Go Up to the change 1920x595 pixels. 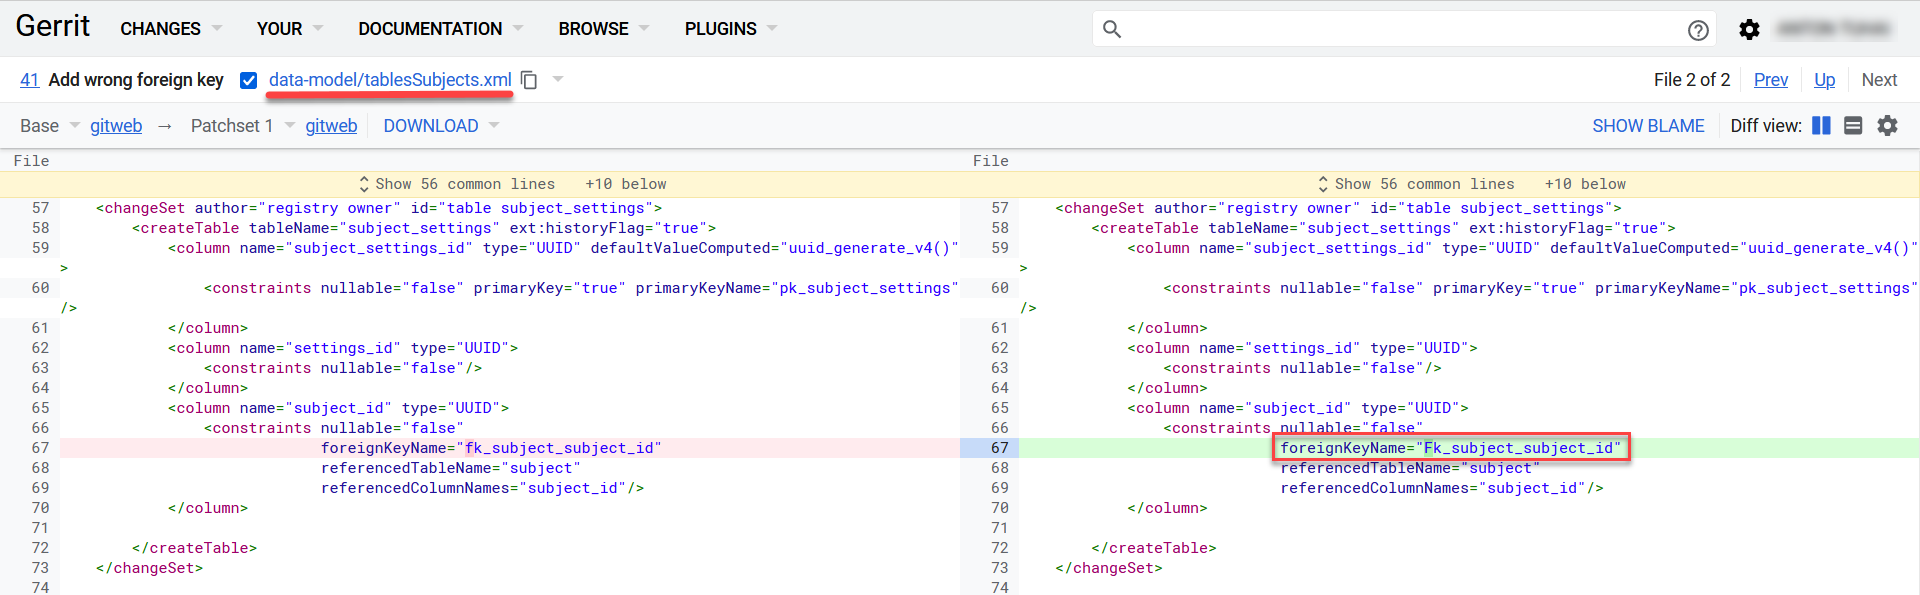point(1825,80)
